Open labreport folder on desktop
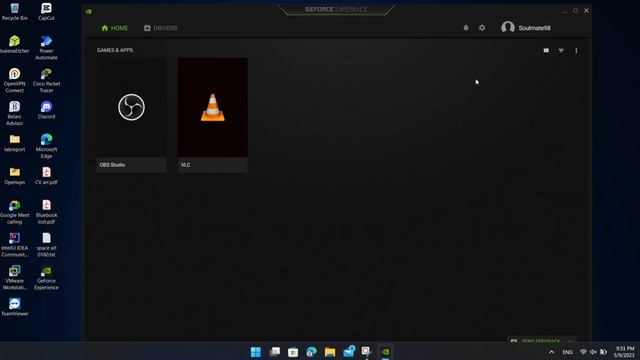 (15, 143)
